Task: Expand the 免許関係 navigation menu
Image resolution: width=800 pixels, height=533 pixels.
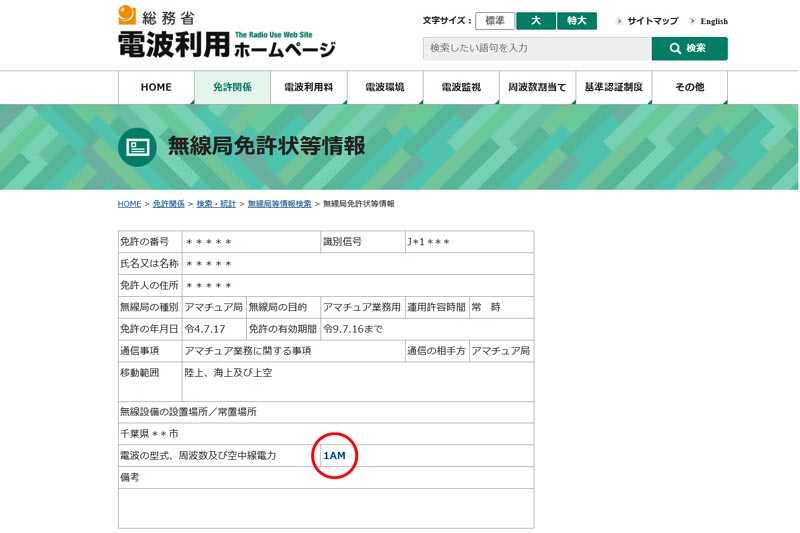Action: click(232, 87)
